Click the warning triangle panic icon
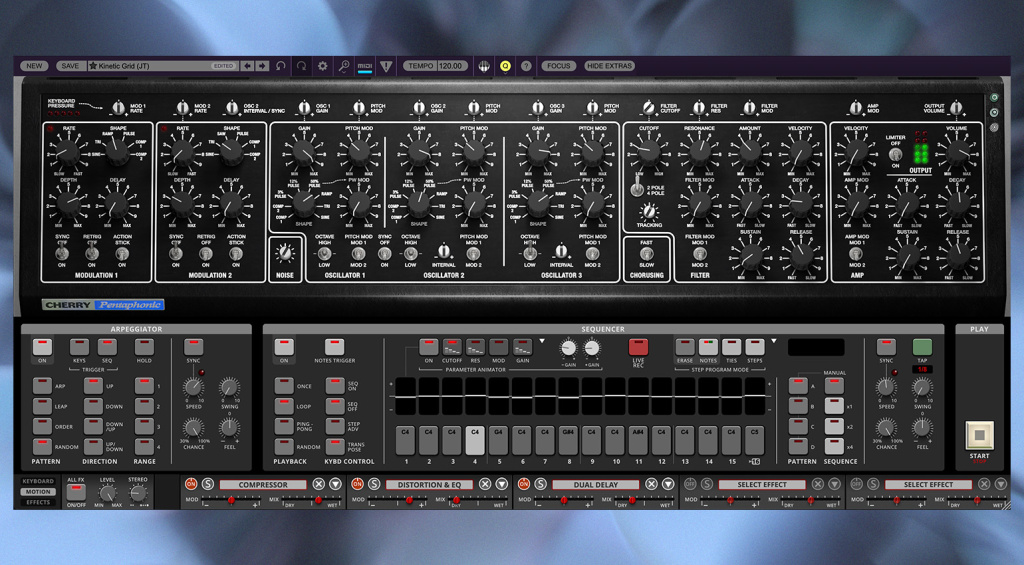Image resolution: width=1024 pixels, height=565 pixels. coord(386,66)
